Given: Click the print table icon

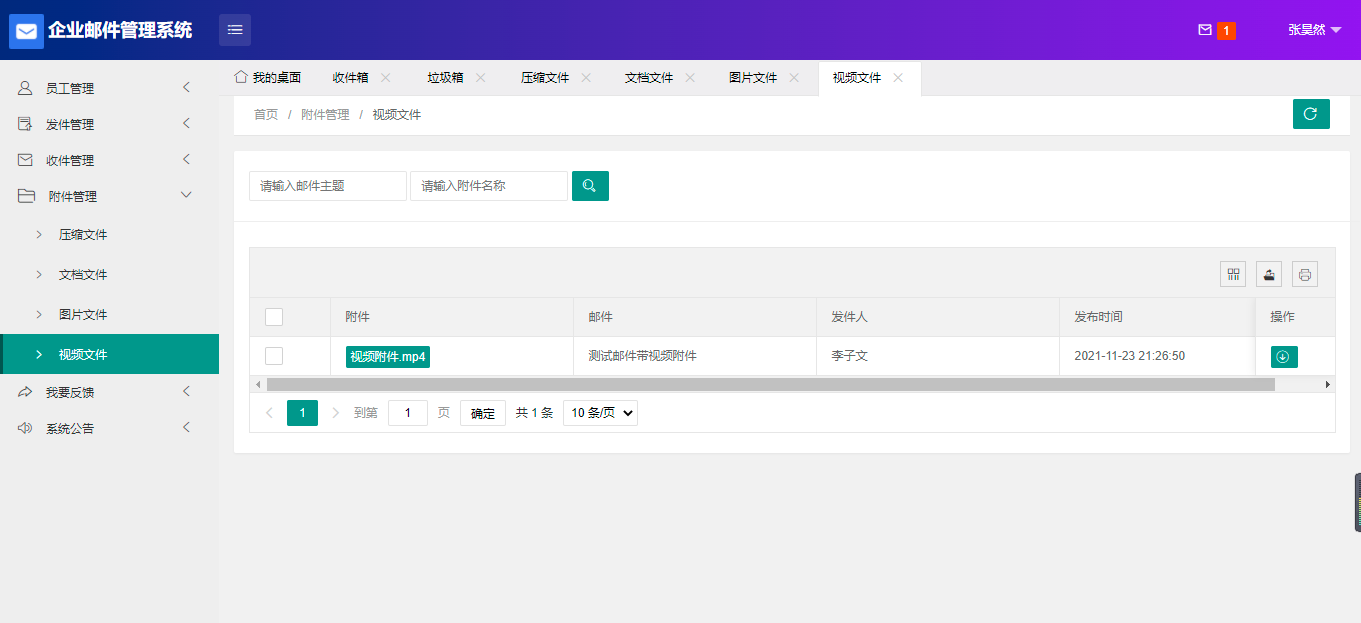Looking at the screenshot, I should point(1305,274).
